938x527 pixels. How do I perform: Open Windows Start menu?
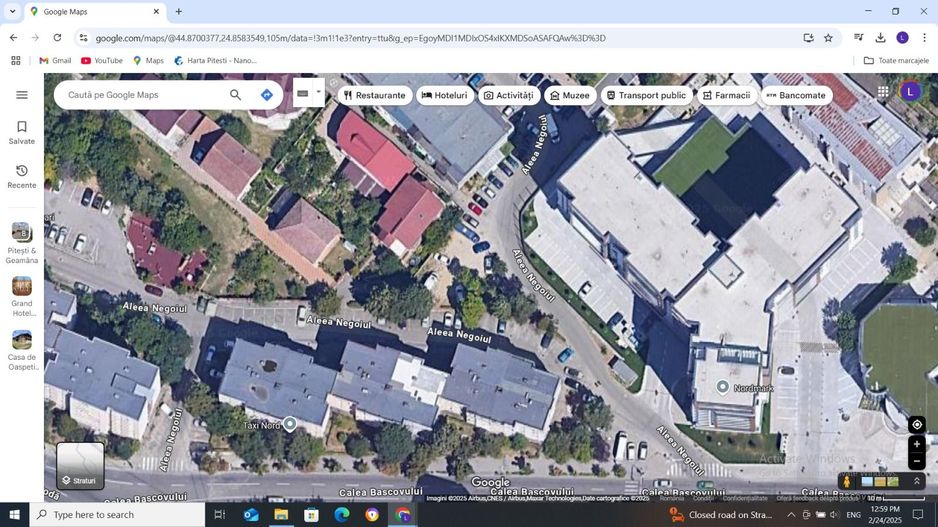(14, 514)
